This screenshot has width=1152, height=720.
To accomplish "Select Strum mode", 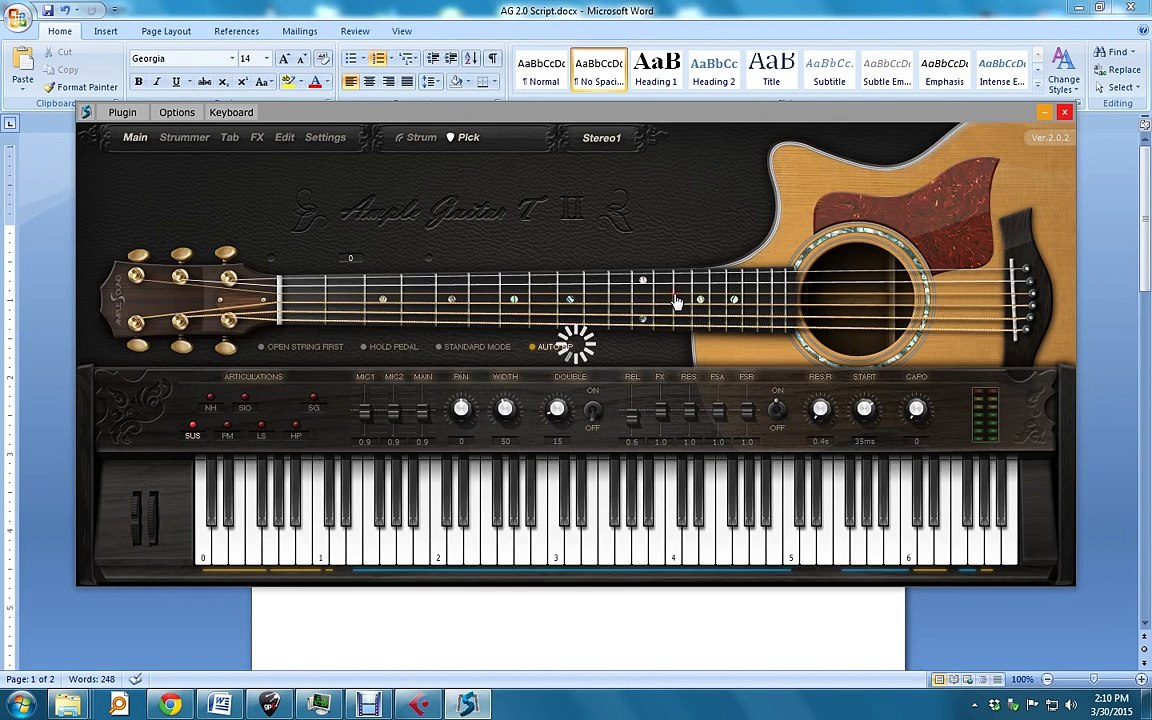I will pos(416,137).
